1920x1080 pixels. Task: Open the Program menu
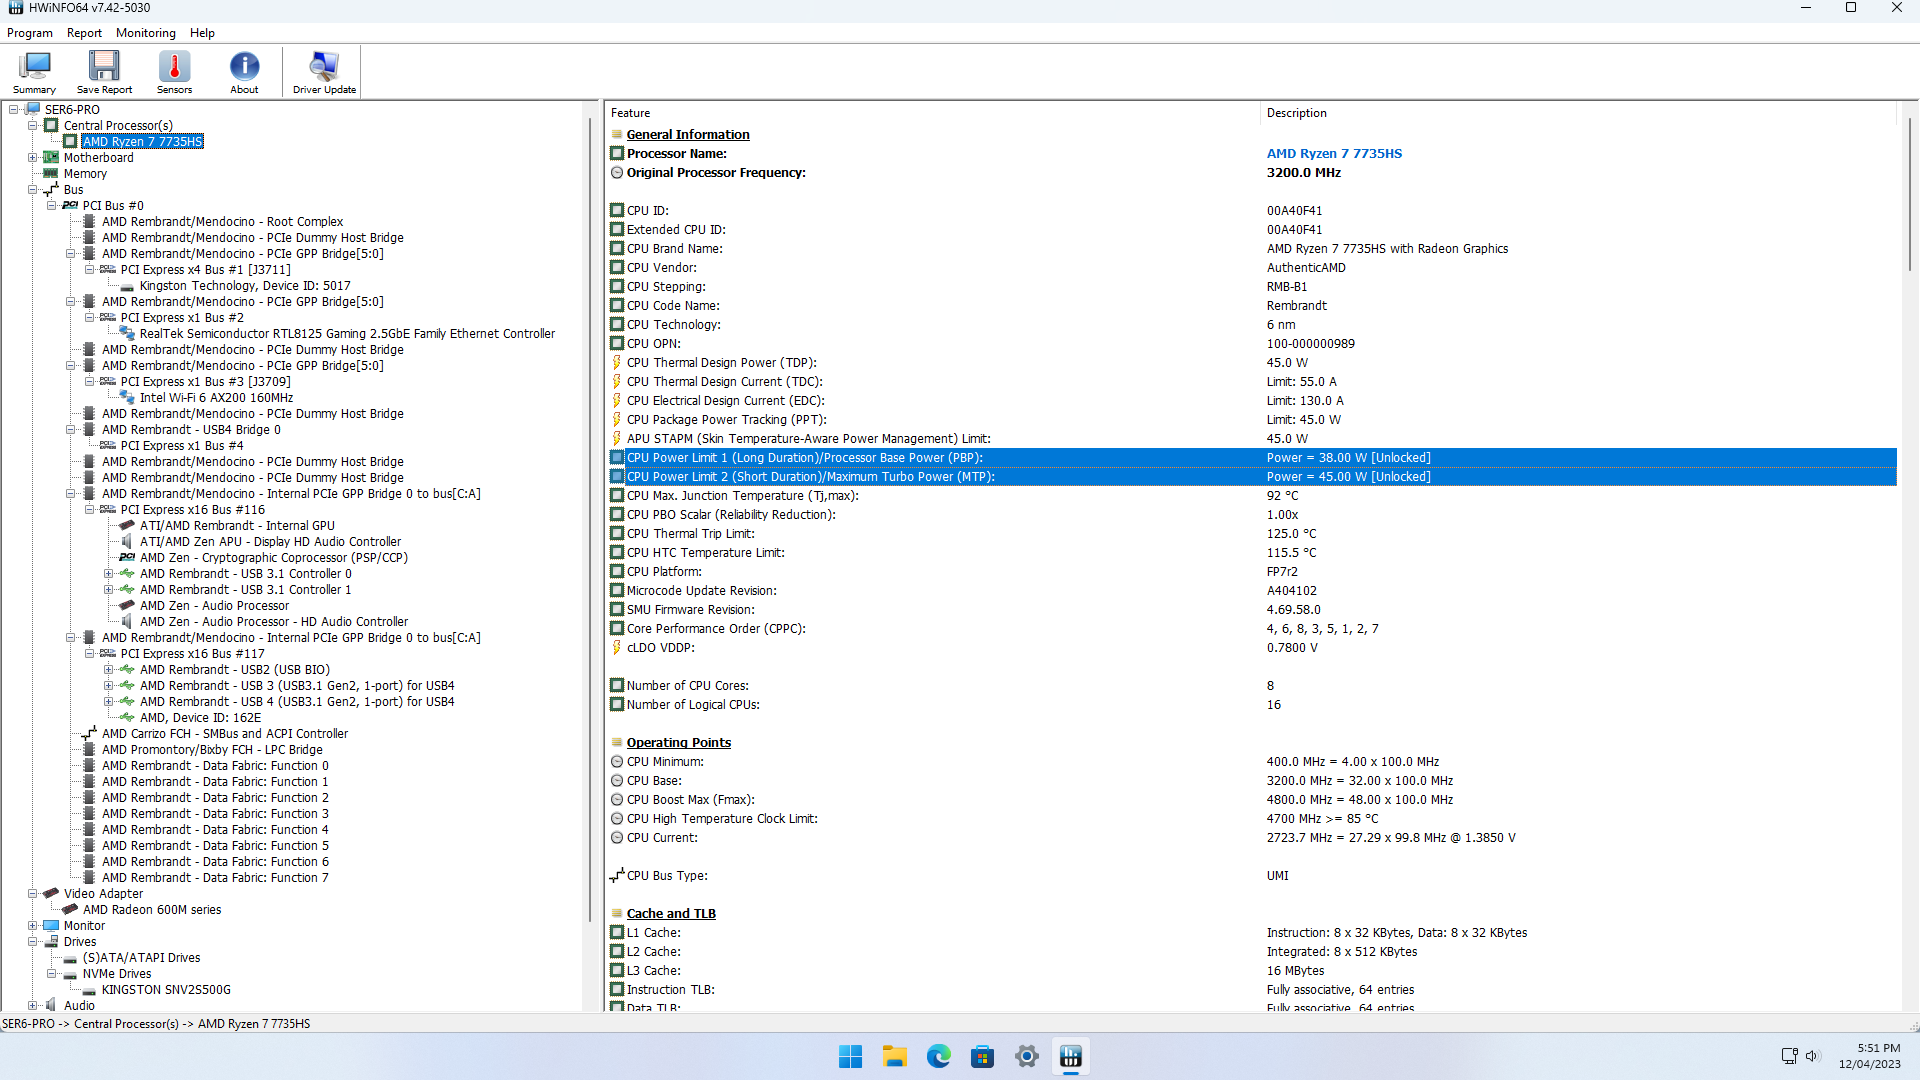click(30, 33)
